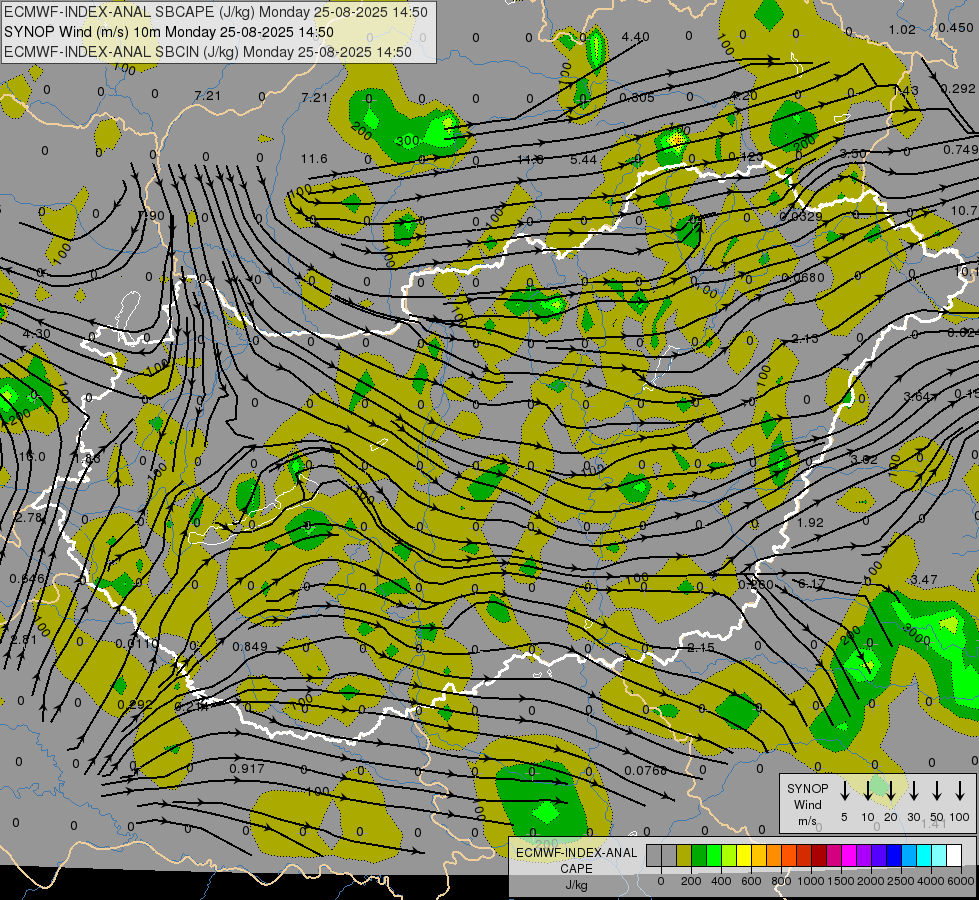
Task: Click the map value 0.749
Action: pos(960,149)
